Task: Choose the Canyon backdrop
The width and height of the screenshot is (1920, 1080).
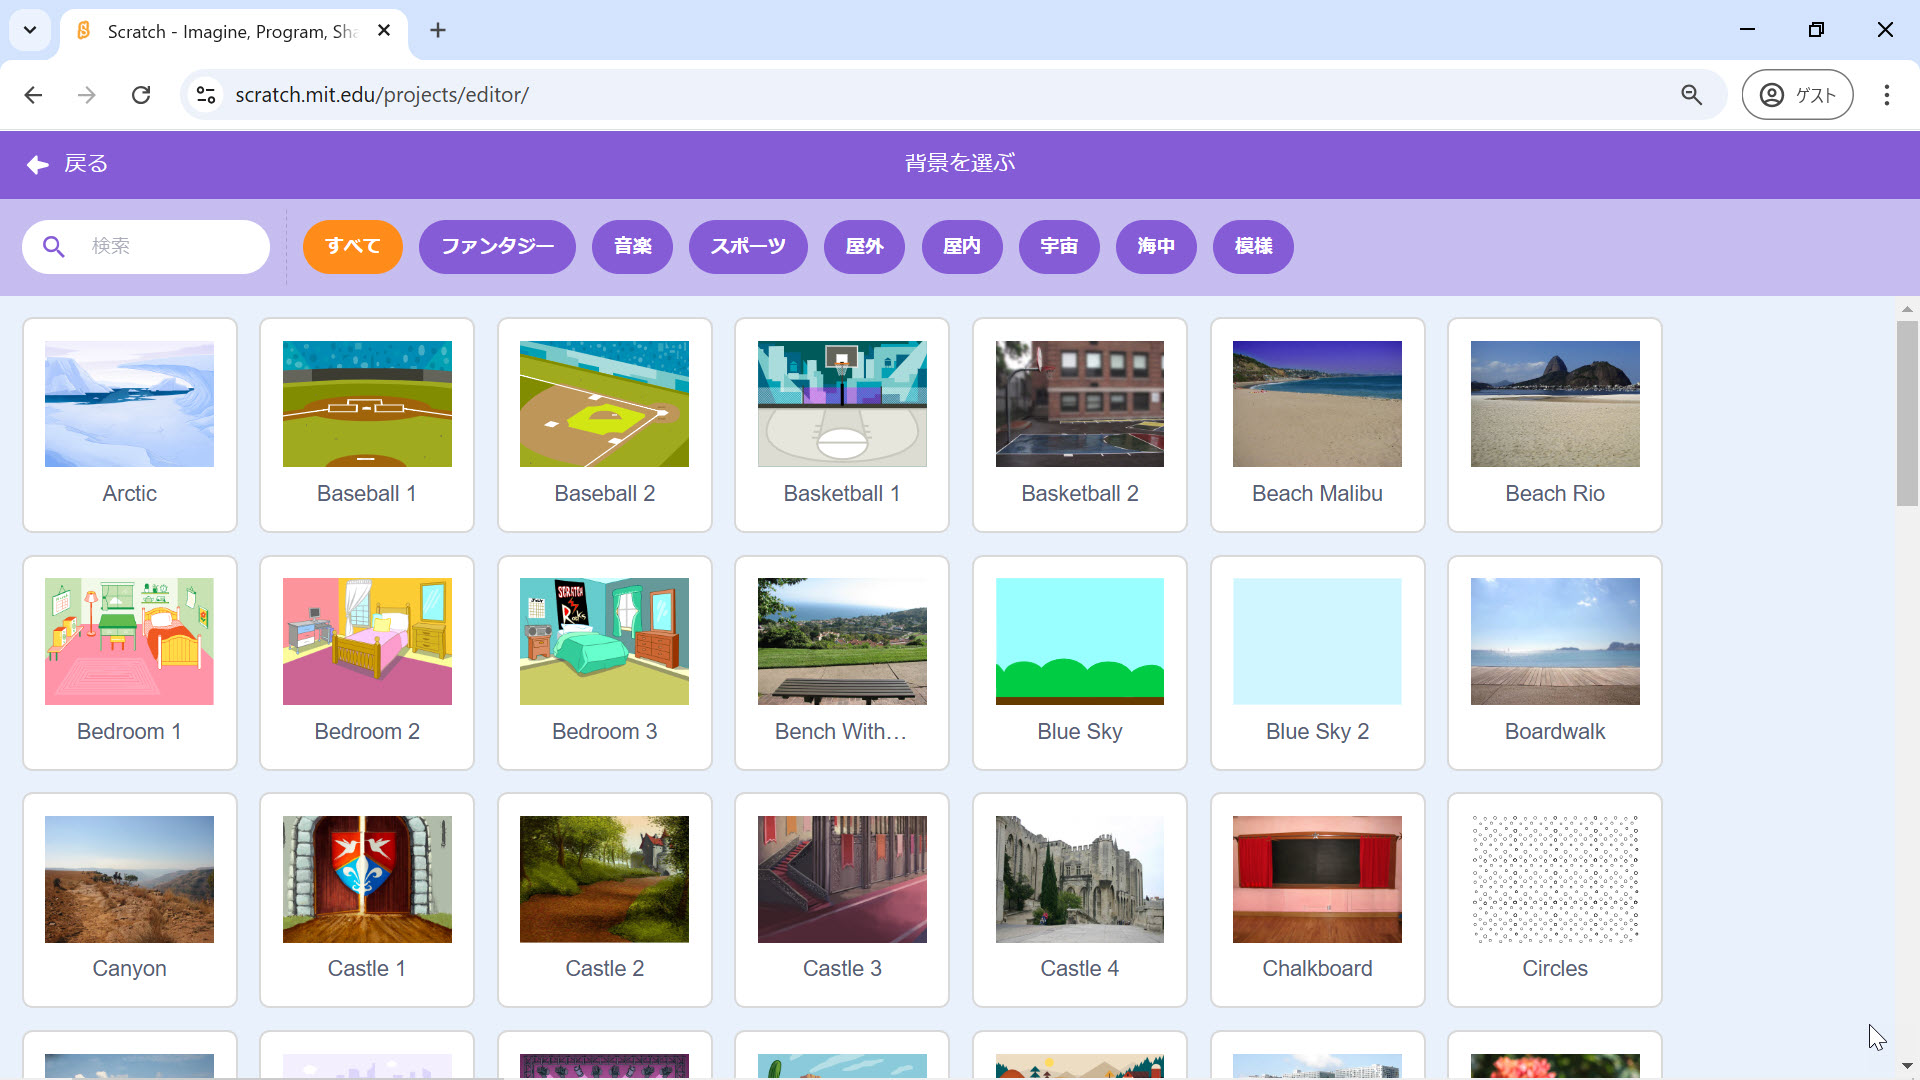Action: (130, 900)
